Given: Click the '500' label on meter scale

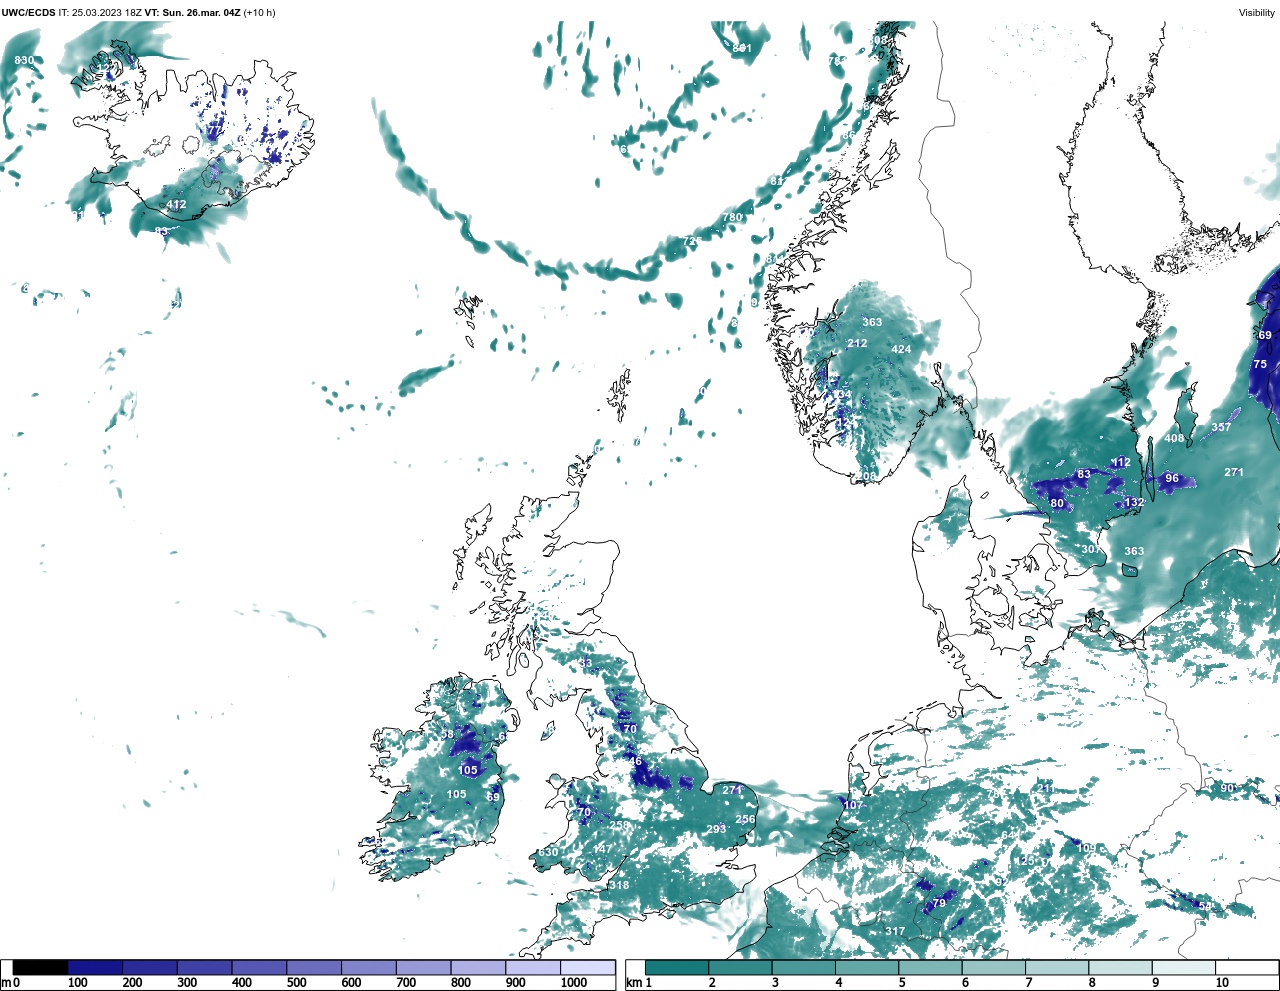Looking at the screenshot, I should pos(296,983).
